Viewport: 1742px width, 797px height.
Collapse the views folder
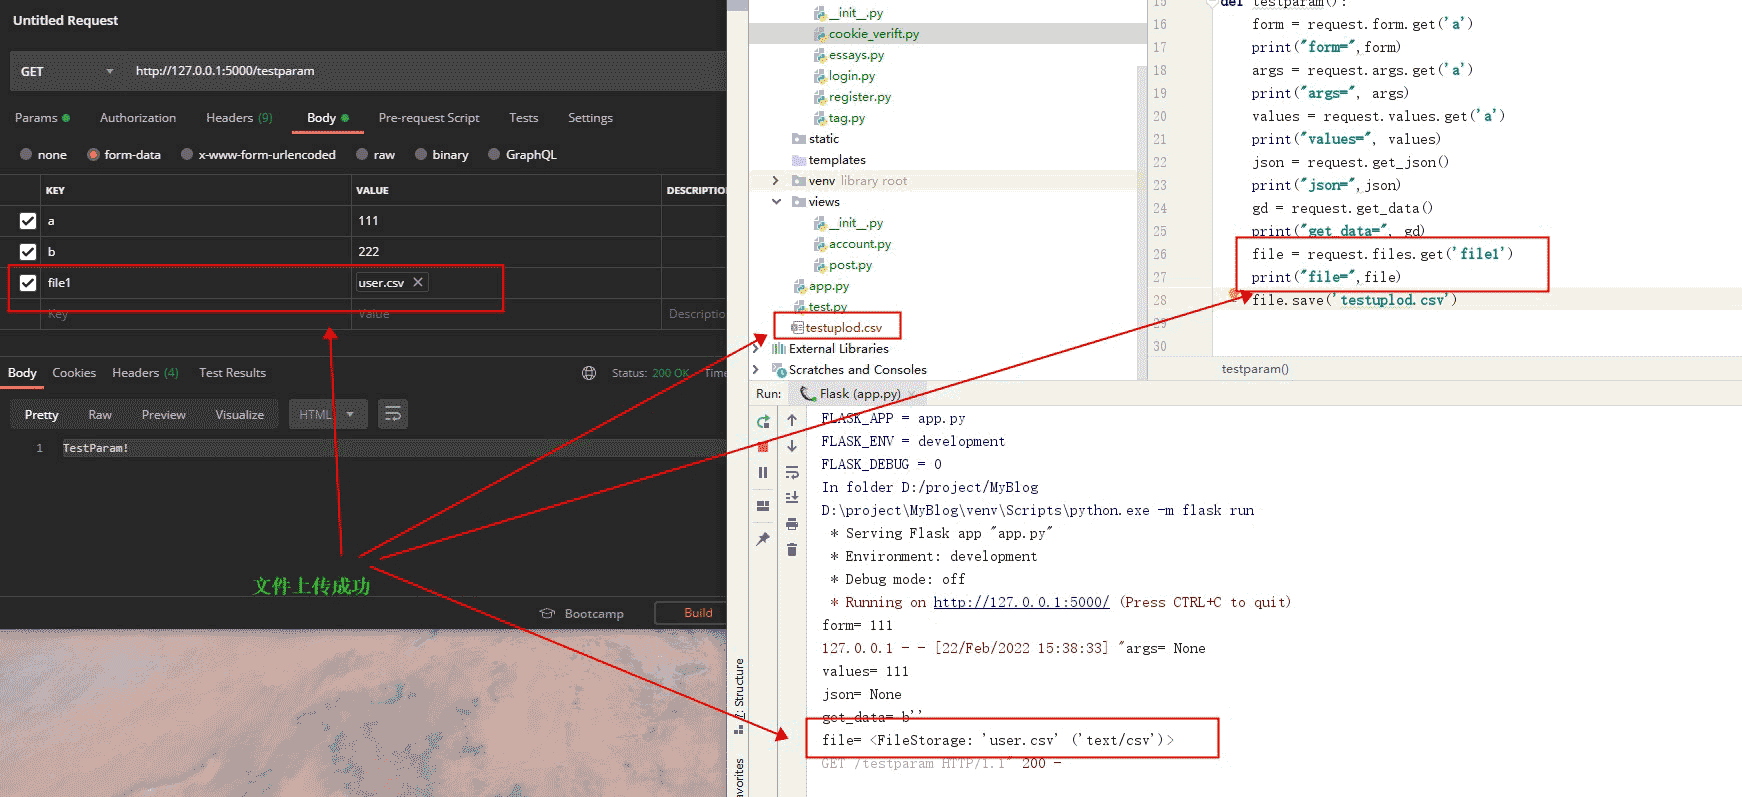776,202
